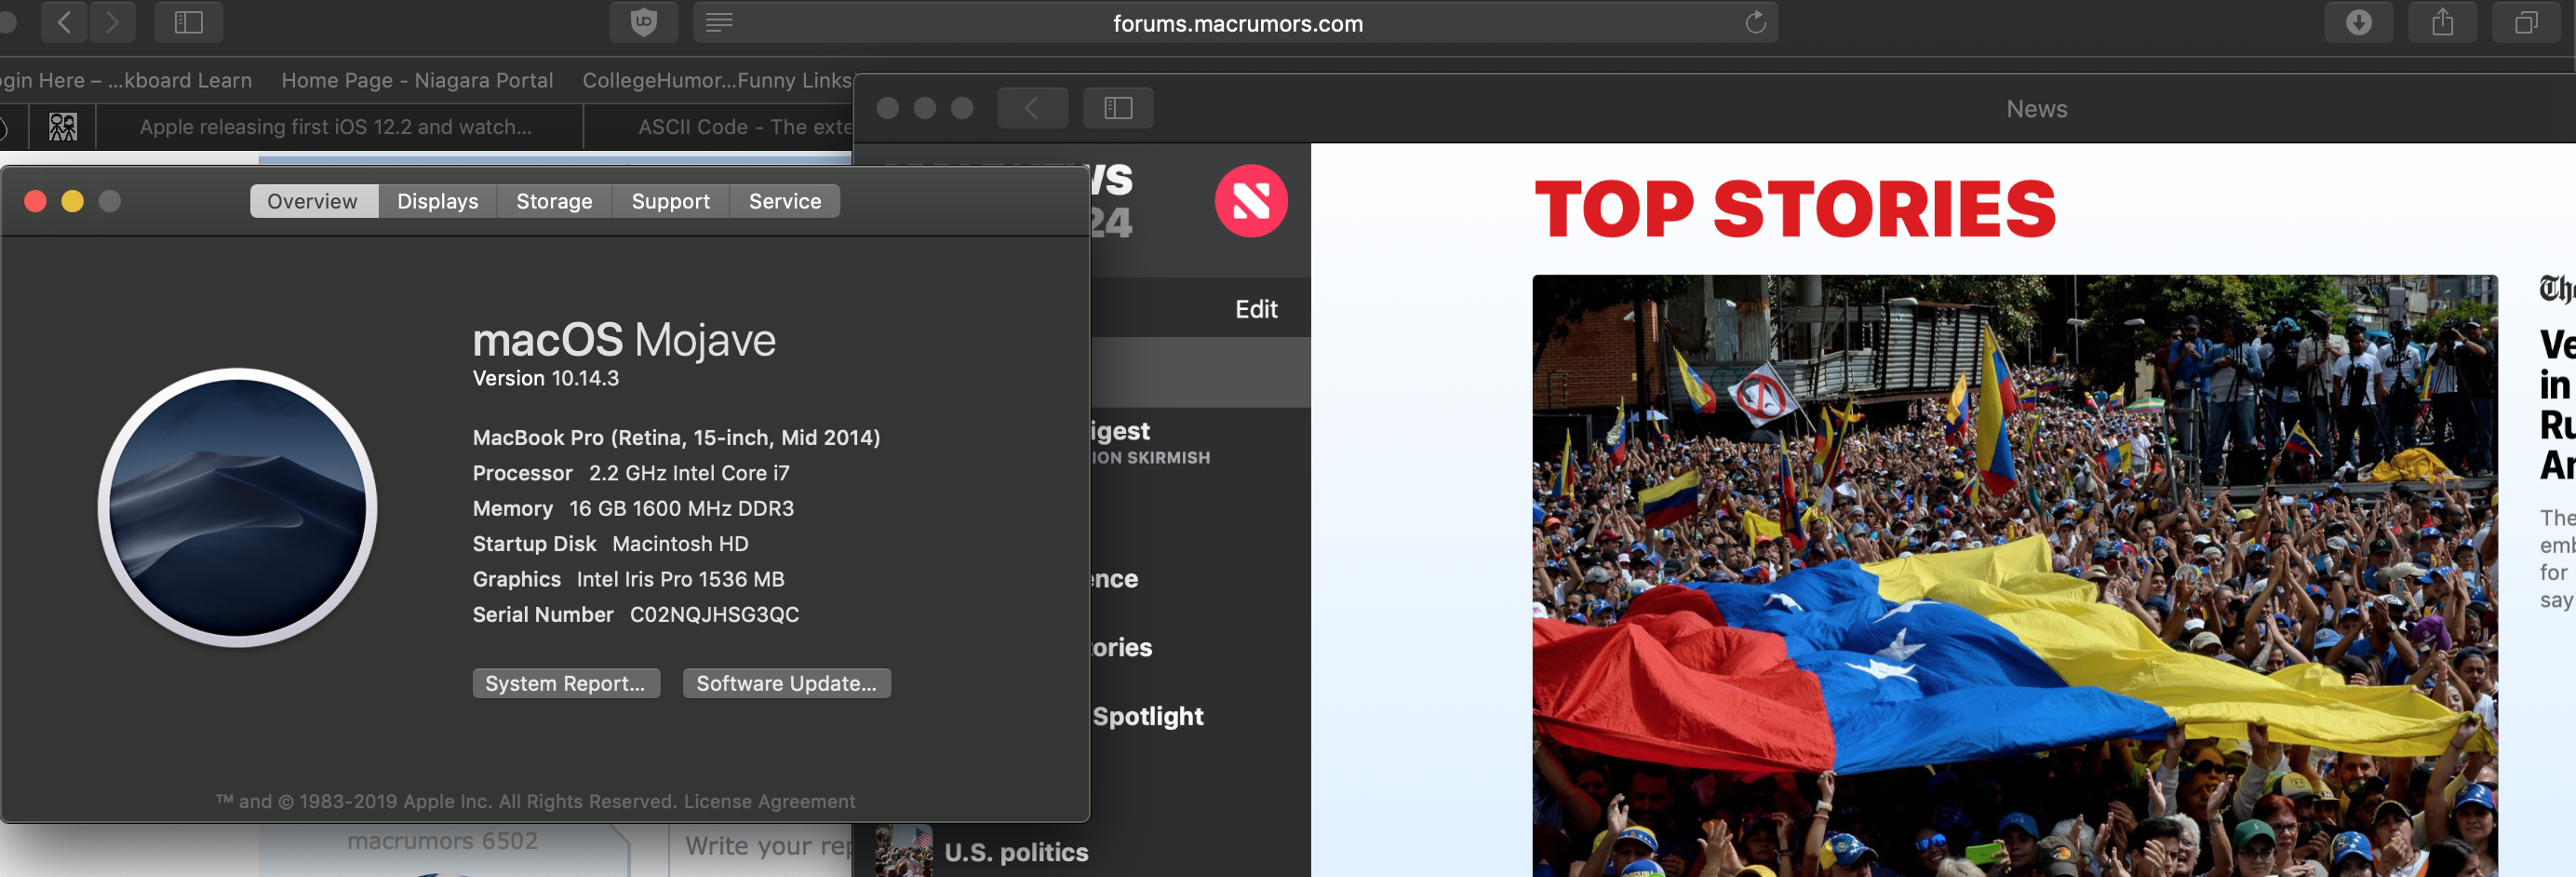Image resolution: width=2576 pixels, height=877 pixels.
Task: Click News window back arrow
Action: click(1032, 108)
